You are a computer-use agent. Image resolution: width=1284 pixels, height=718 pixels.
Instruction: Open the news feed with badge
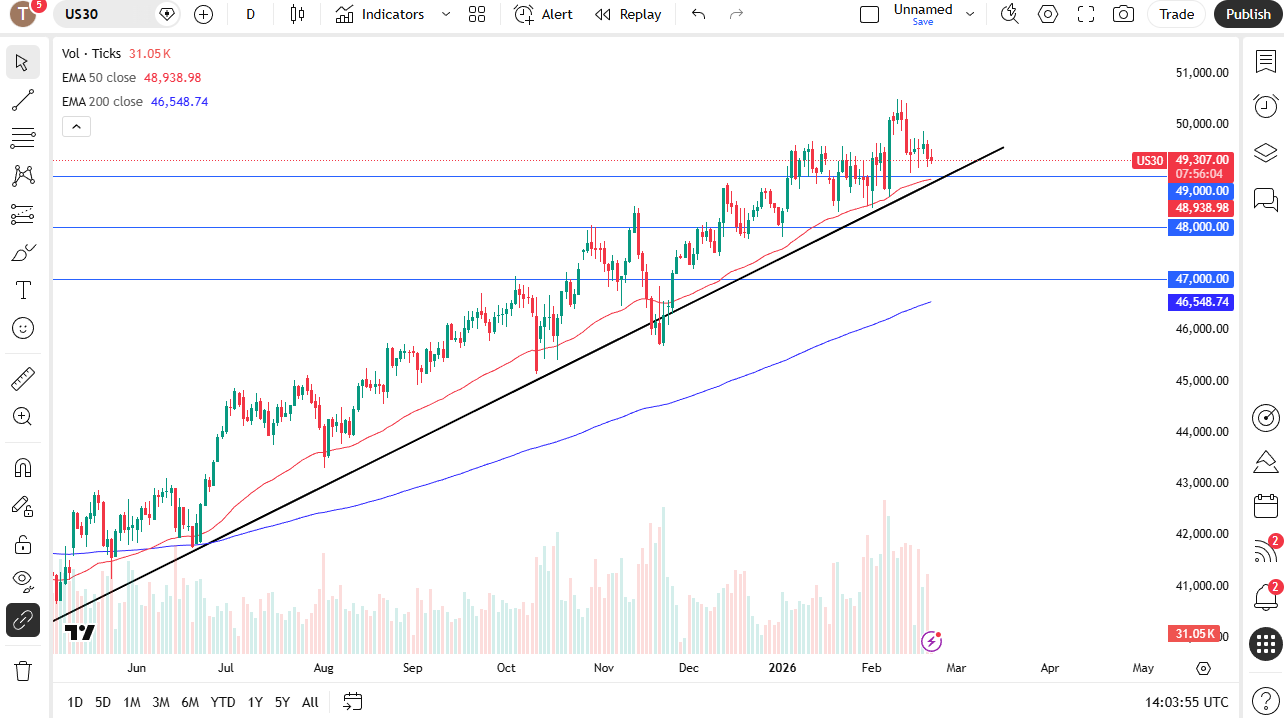click(1266, 551)
